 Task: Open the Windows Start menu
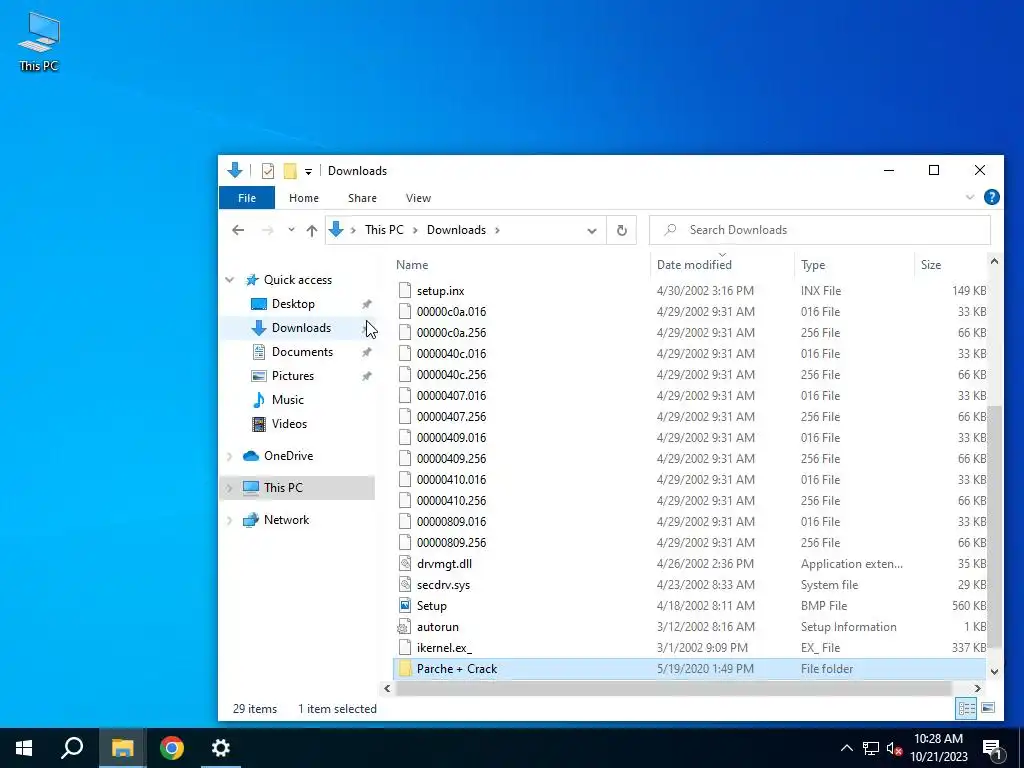(x=24, y=748)
